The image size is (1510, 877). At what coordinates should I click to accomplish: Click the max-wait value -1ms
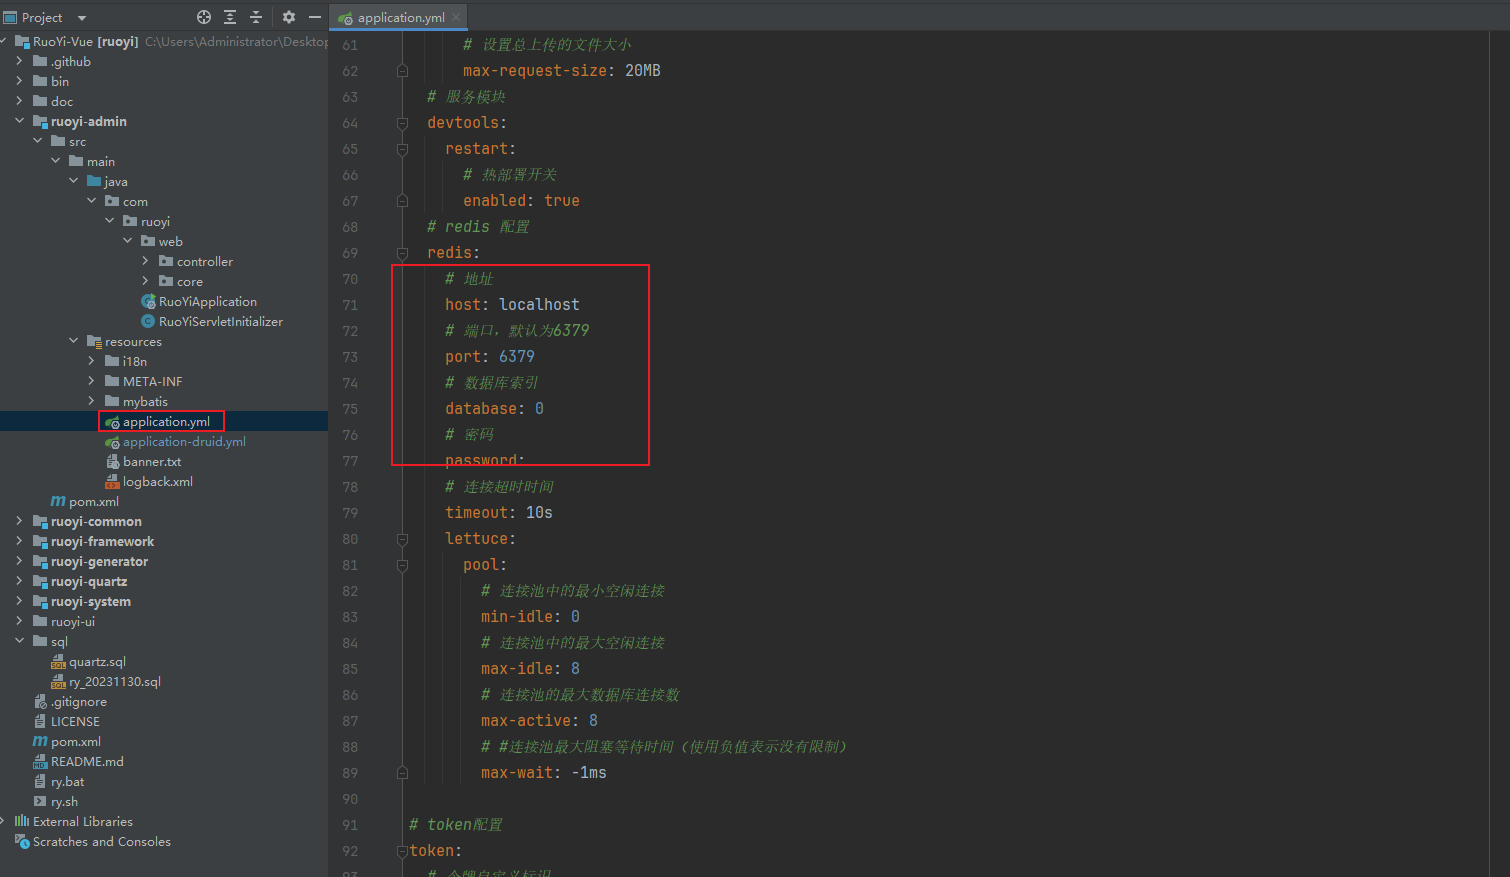pos(589,772)
